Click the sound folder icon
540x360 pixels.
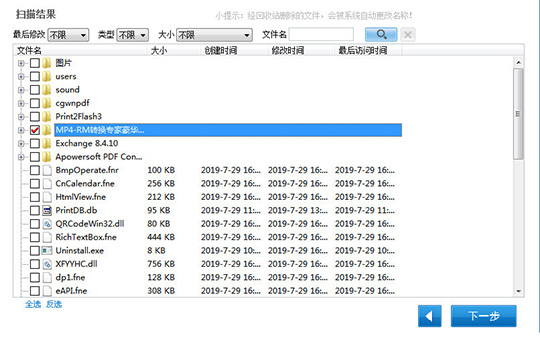point(46,90)
